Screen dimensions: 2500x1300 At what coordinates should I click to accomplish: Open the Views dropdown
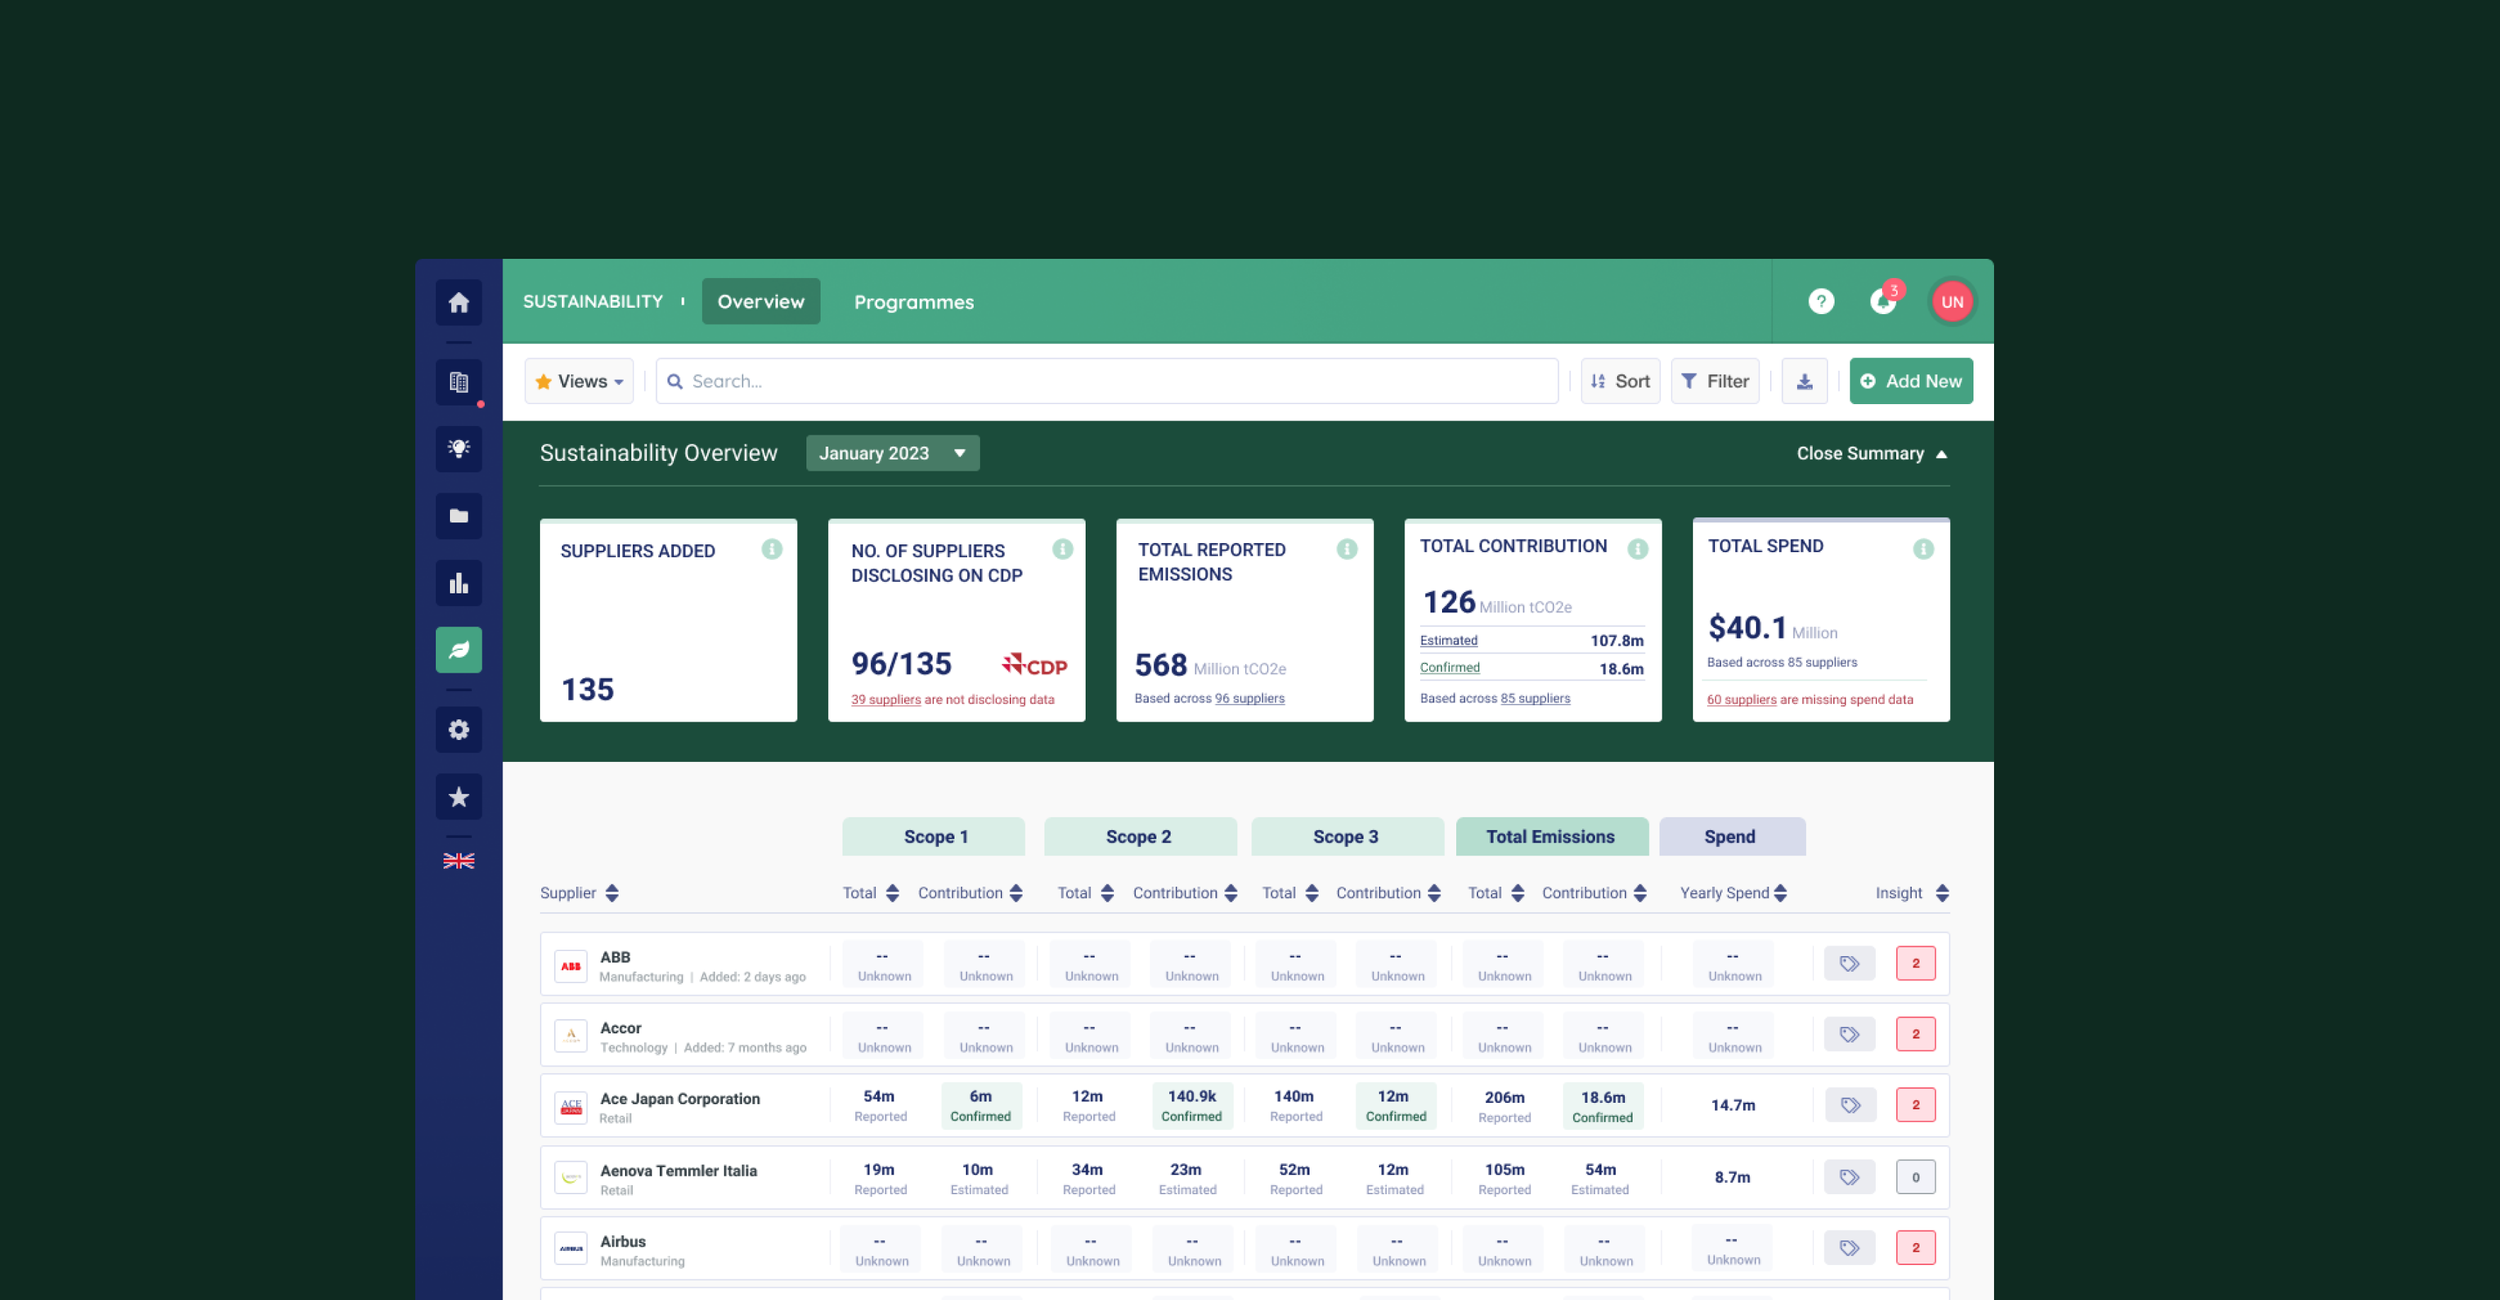pyautogui.click(x=579, y=381)
